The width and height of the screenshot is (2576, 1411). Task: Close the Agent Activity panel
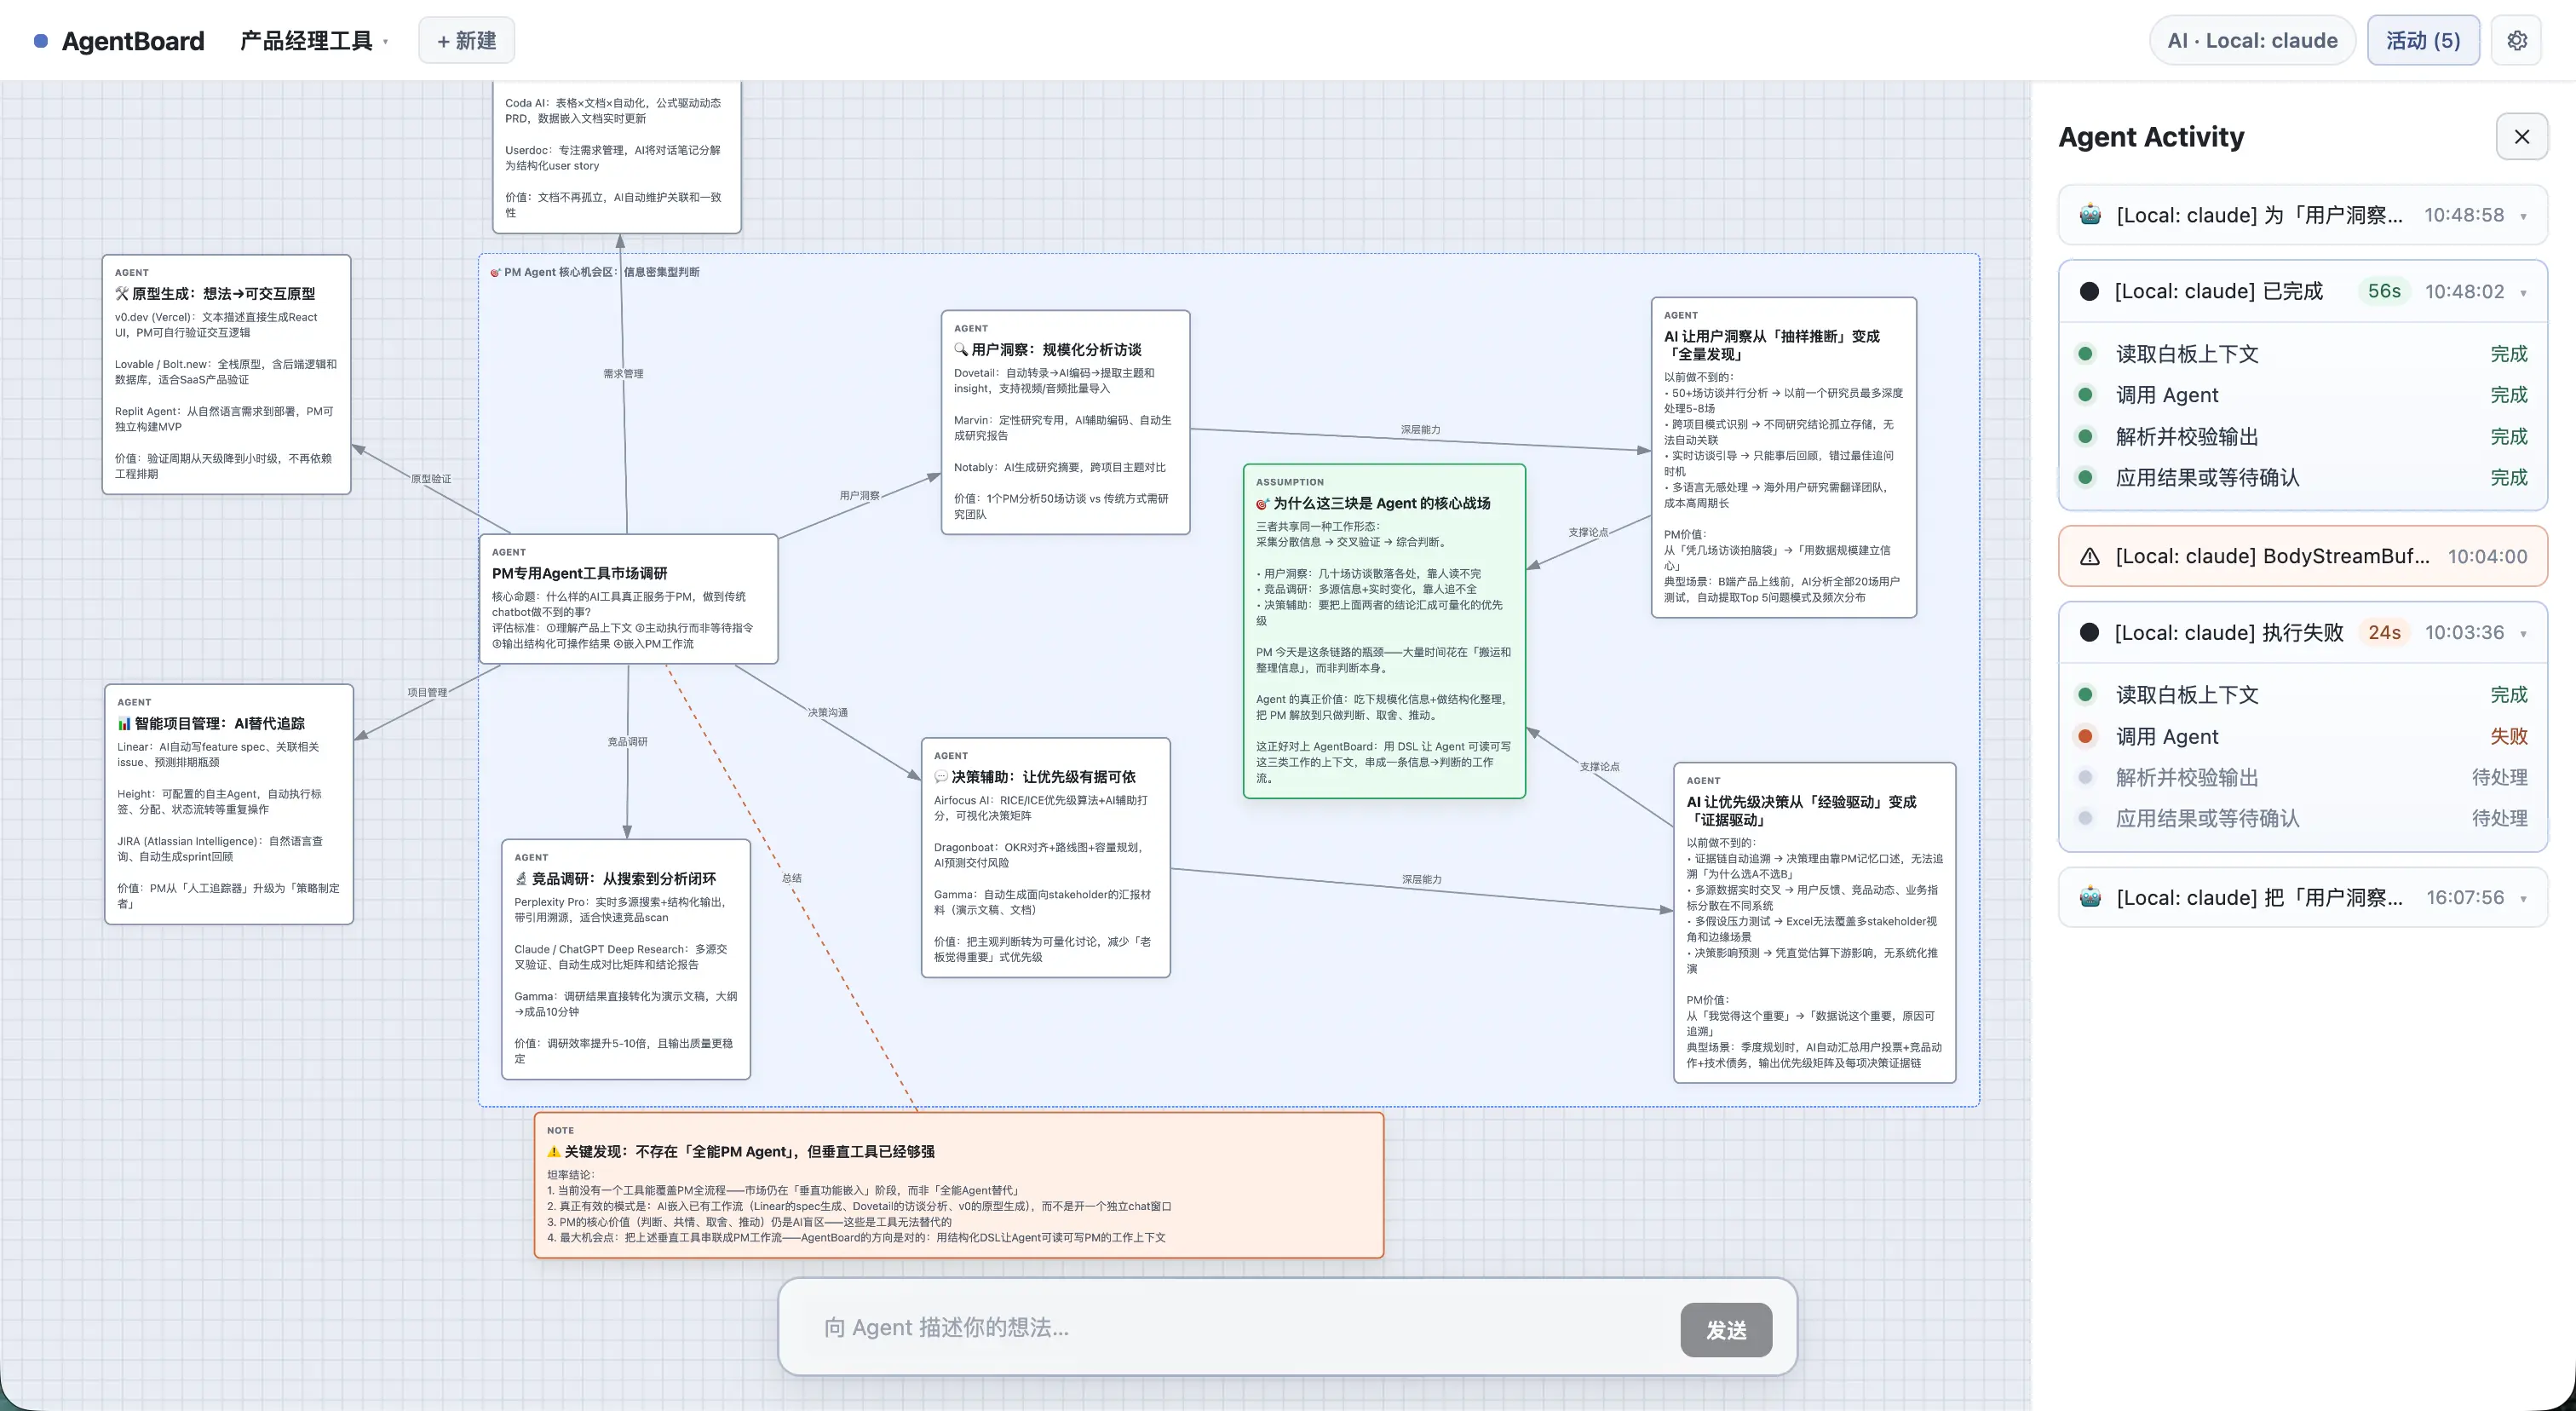pos(2521,136)
